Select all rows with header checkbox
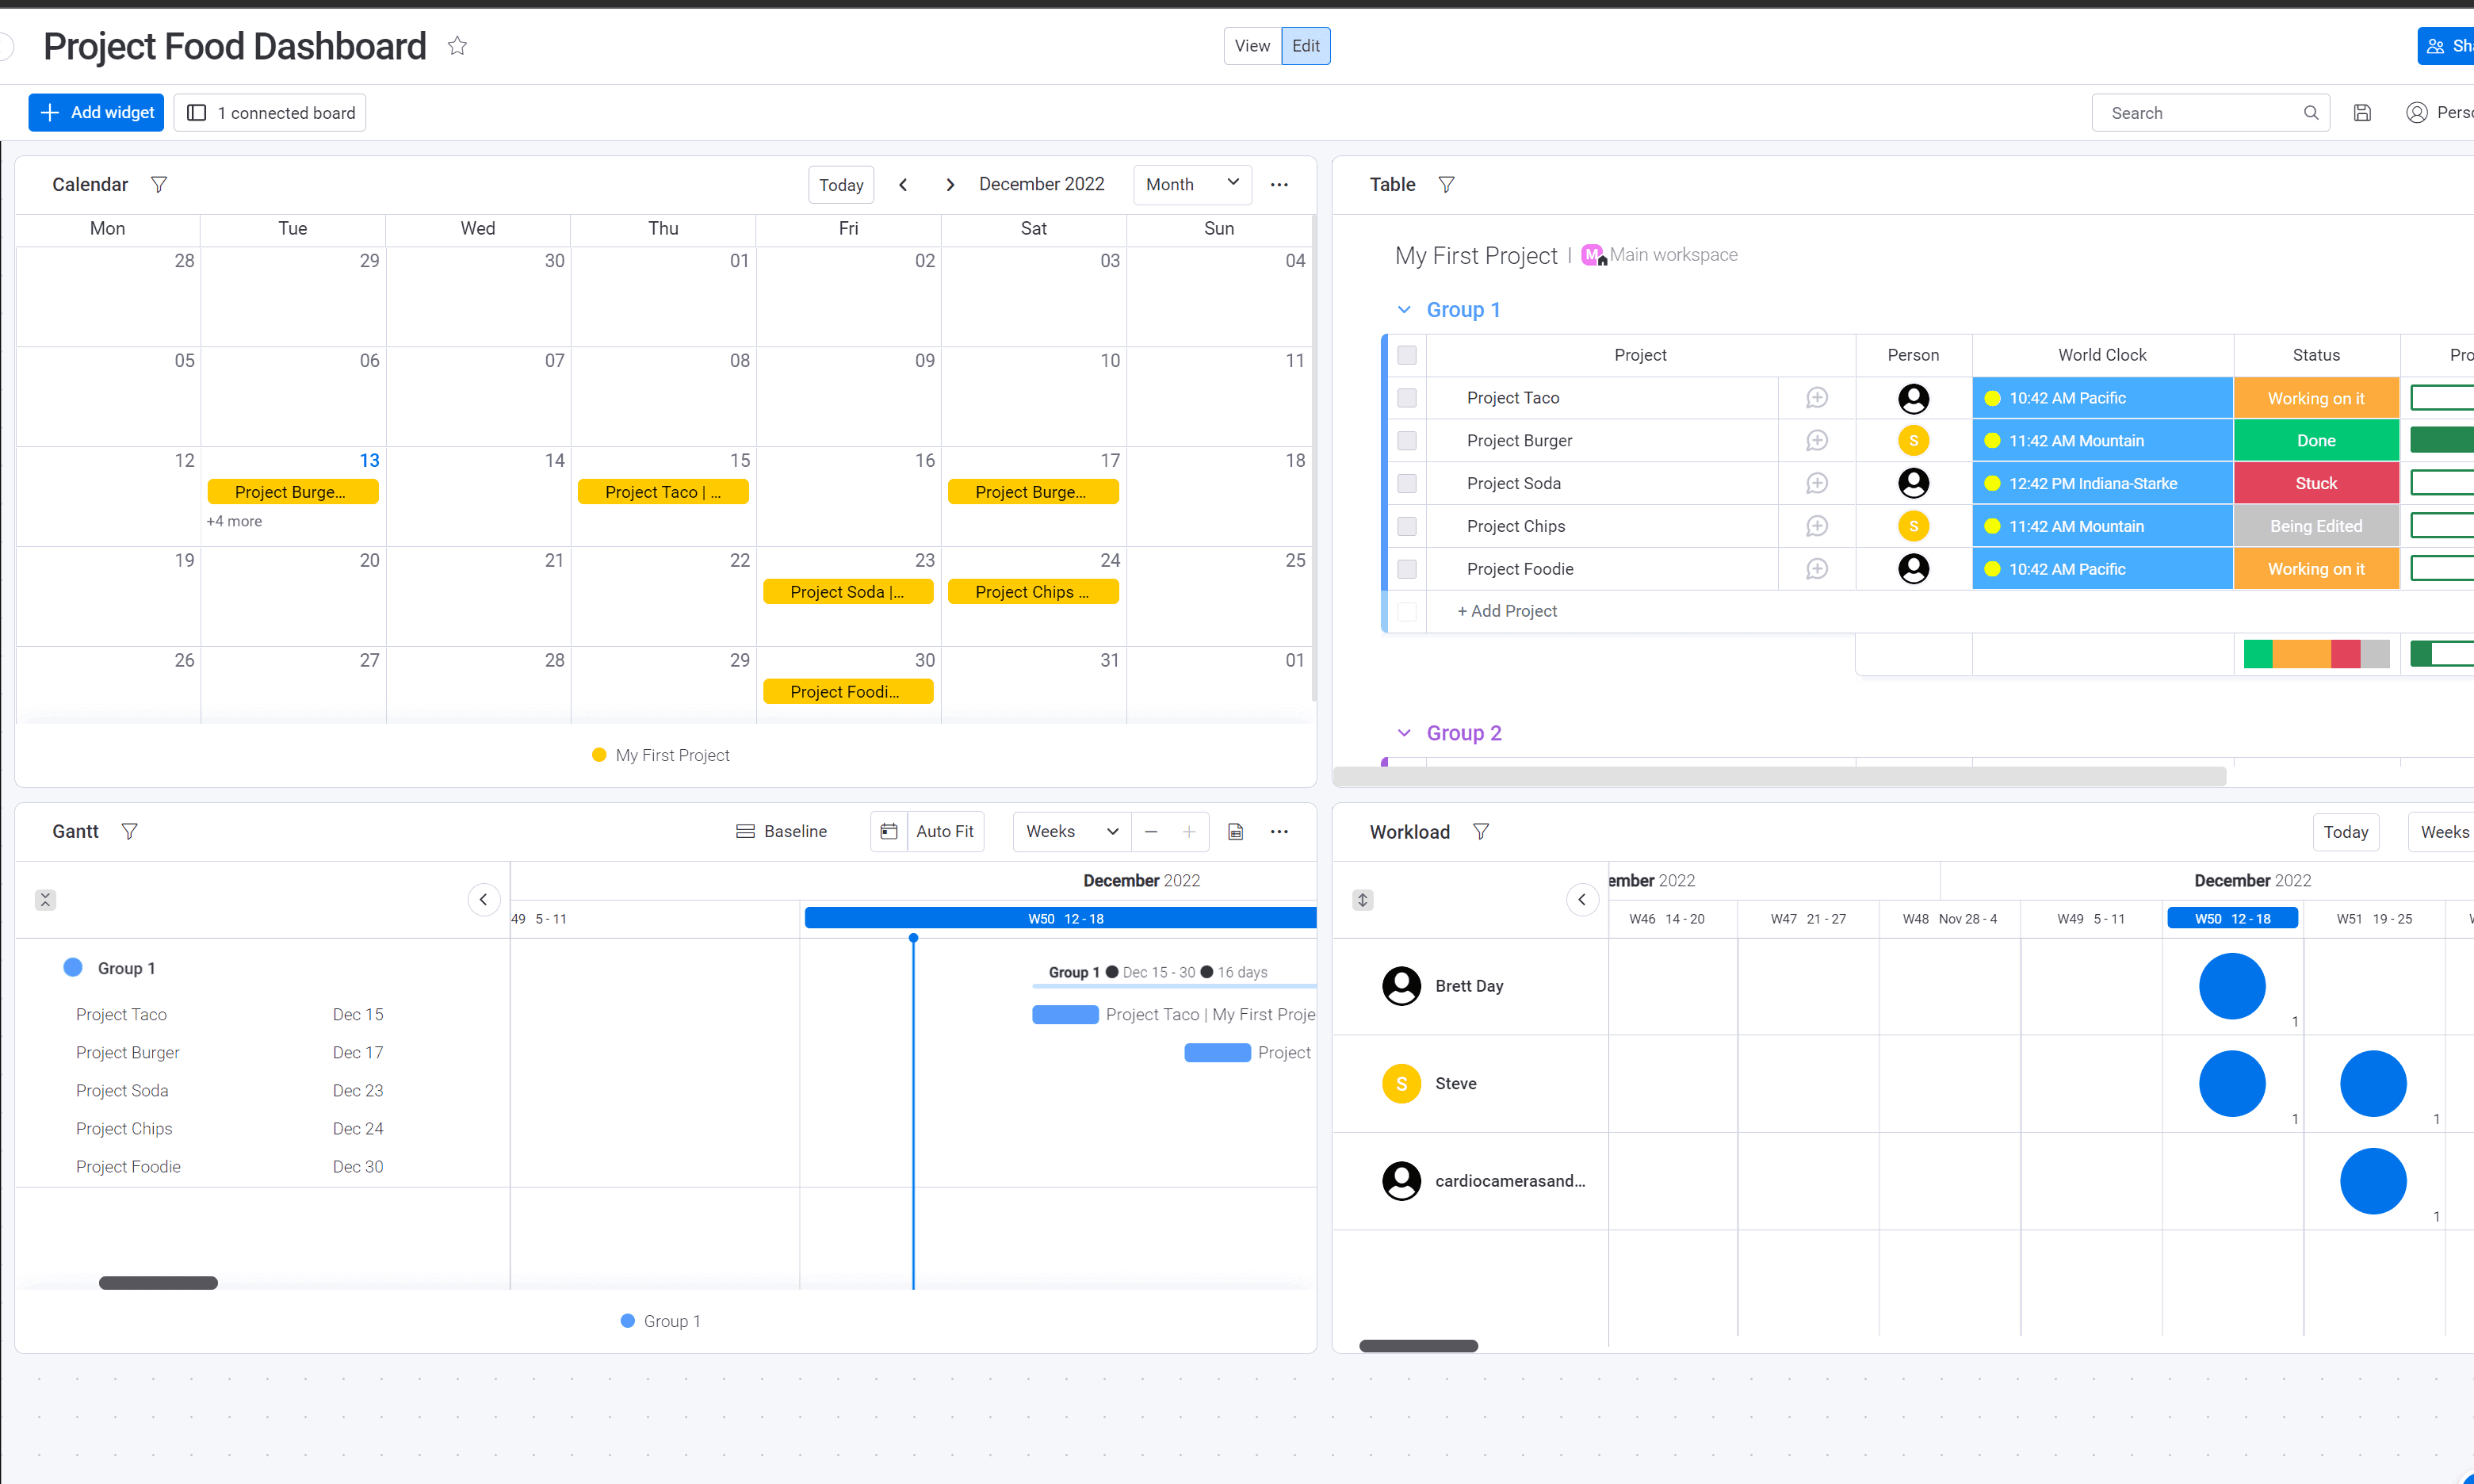The width and height of the screenshot is (2474, 1484). coord(1407,355)
